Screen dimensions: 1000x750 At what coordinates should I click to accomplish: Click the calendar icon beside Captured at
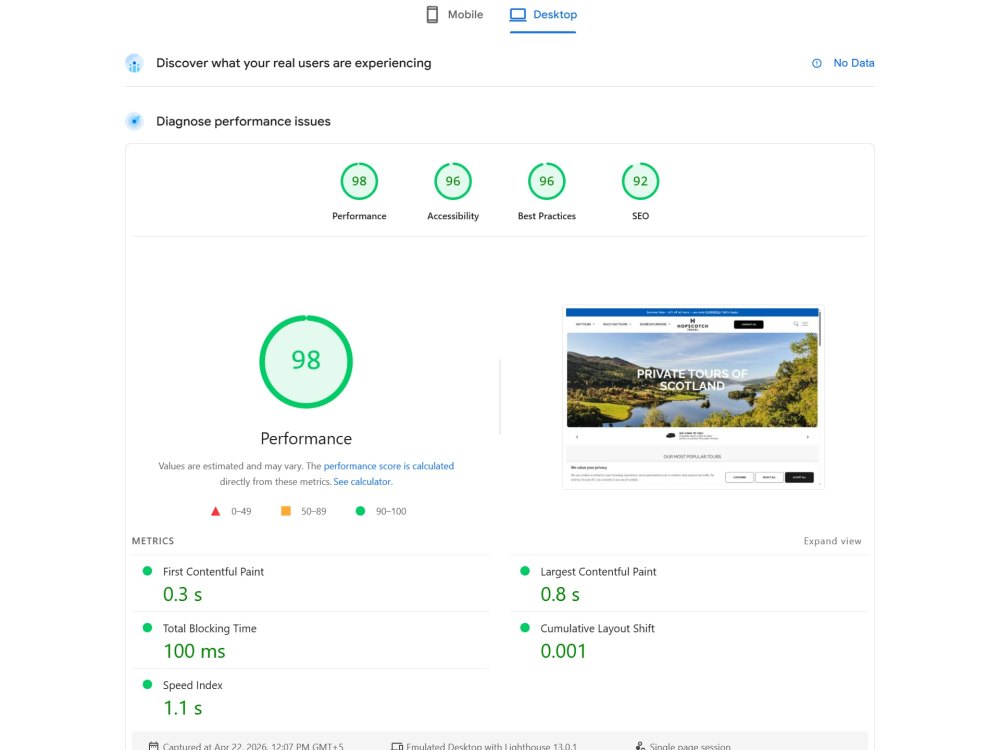153,746
